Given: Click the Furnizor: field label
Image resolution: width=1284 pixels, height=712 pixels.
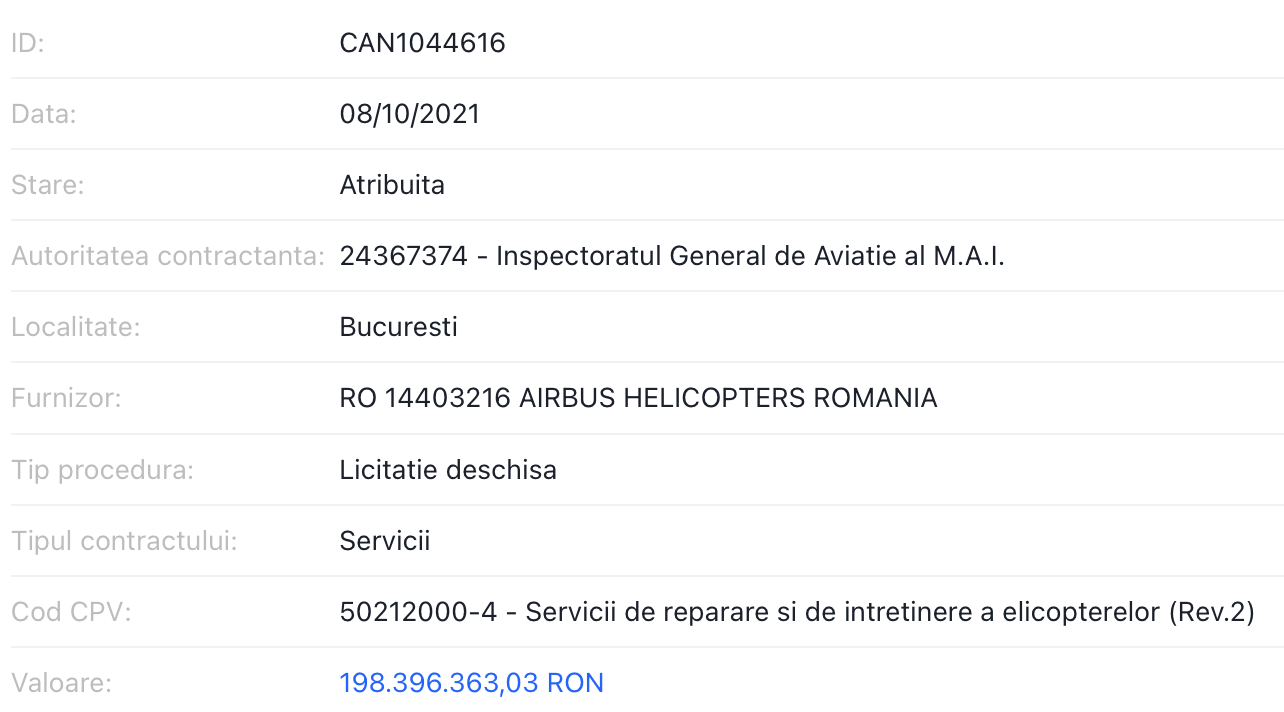Looking at the screenshot, I should point(66,398).
